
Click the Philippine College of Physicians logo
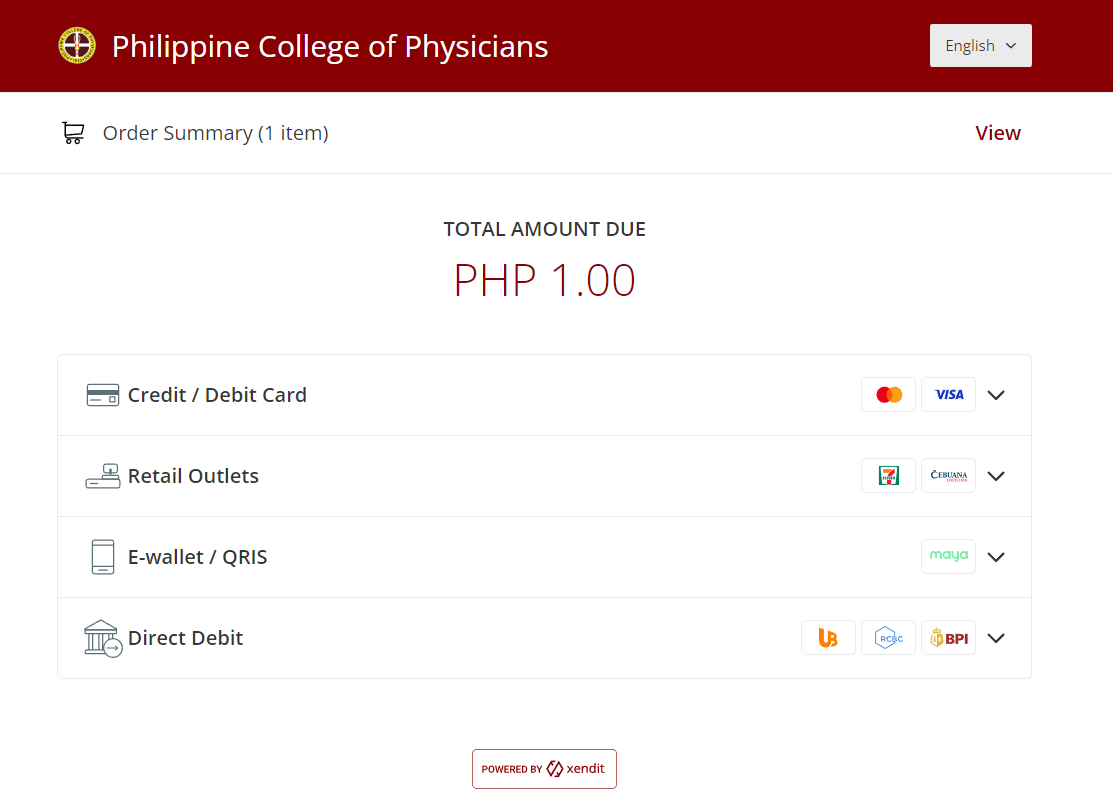[x=77, y=46]
